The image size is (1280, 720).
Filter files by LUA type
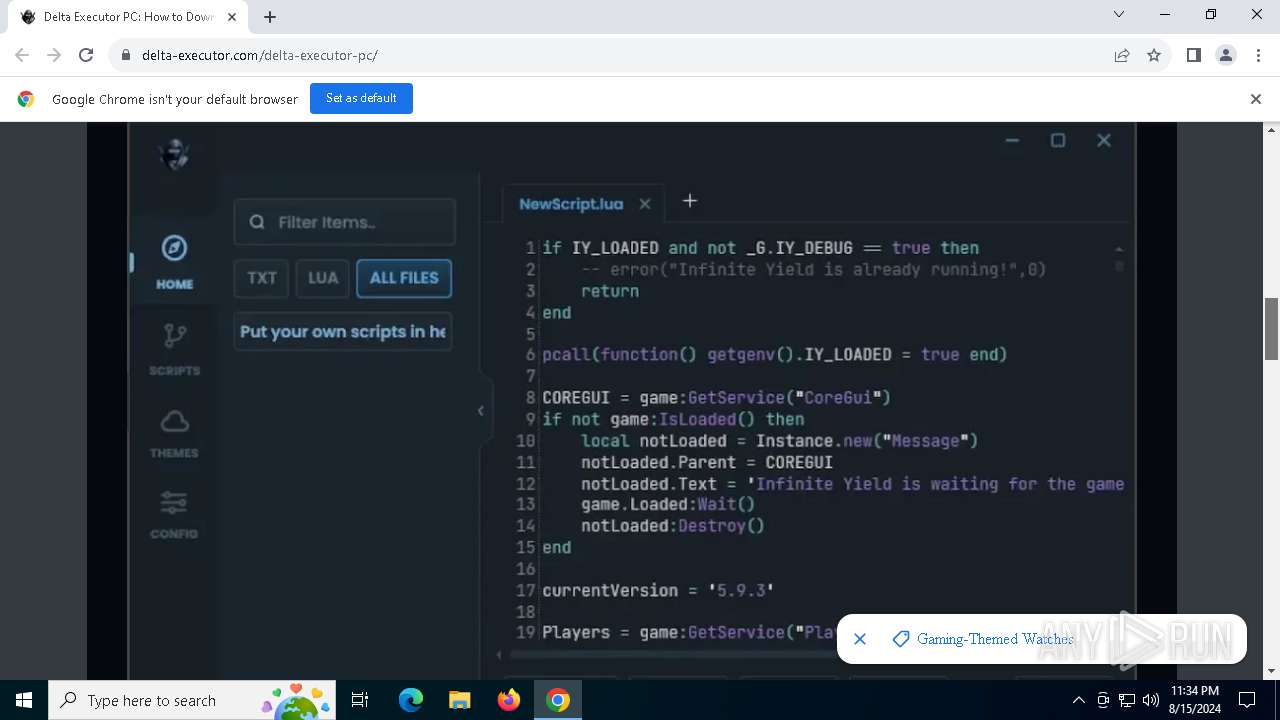(x=323, y=278)
